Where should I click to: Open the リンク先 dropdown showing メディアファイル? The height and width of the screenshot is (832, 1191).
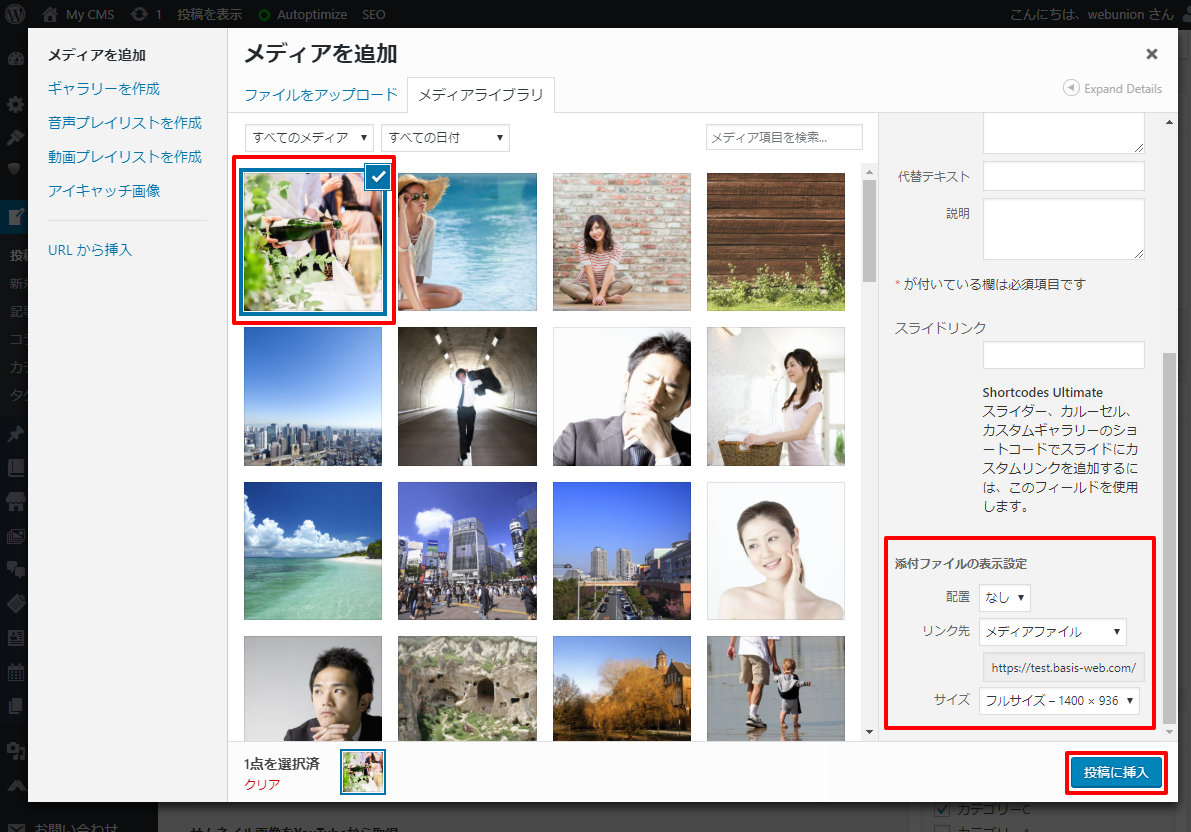1053,631
